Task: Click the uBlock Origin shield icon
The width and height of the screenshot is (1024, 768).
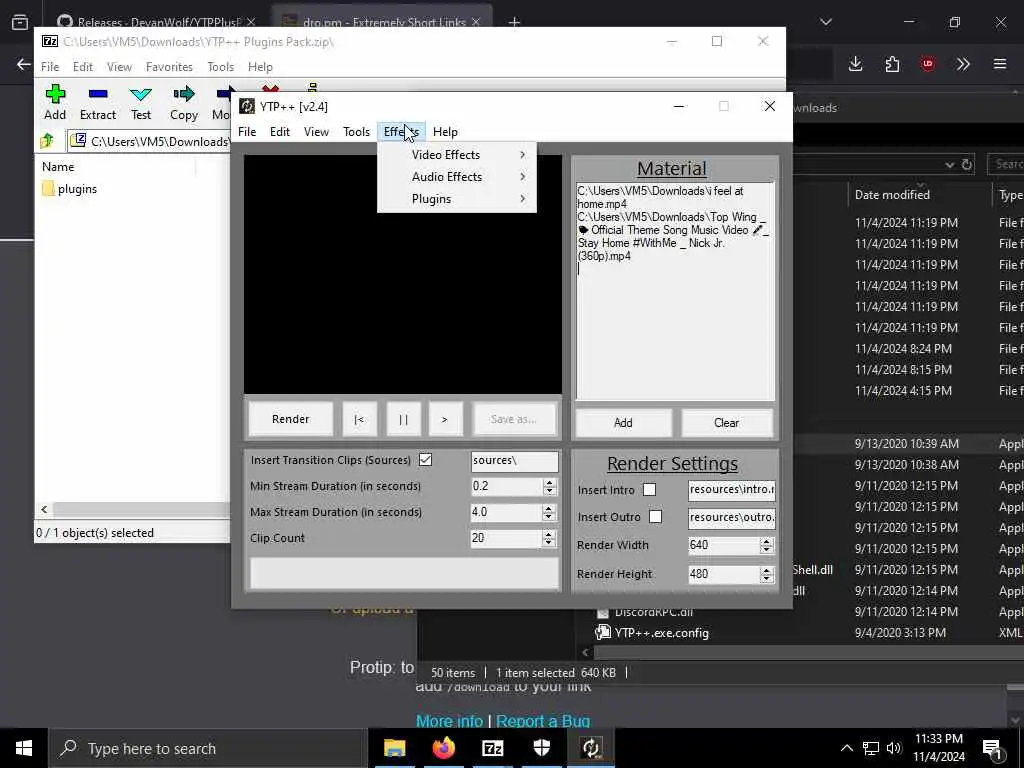Action: point(928,64)
